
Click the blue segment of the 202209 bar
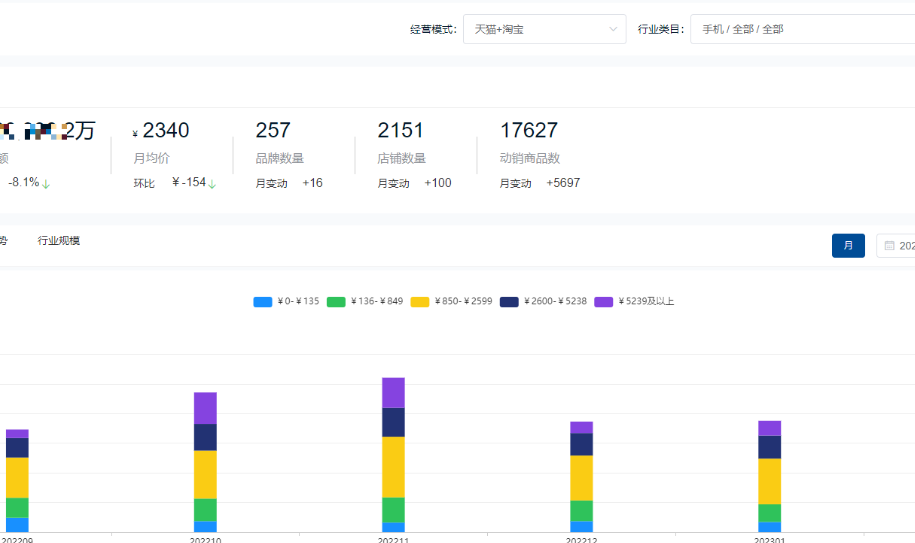point(17,524)
